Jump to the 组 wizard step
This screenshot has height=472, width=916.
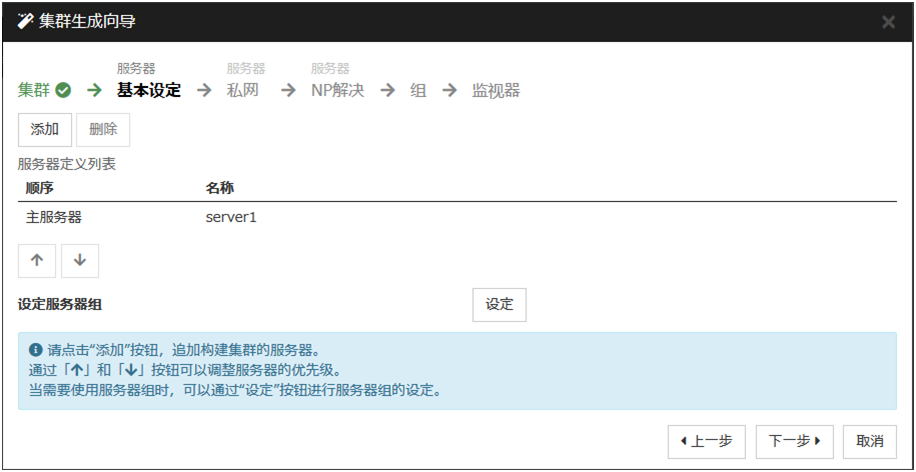tap(418, 91)
